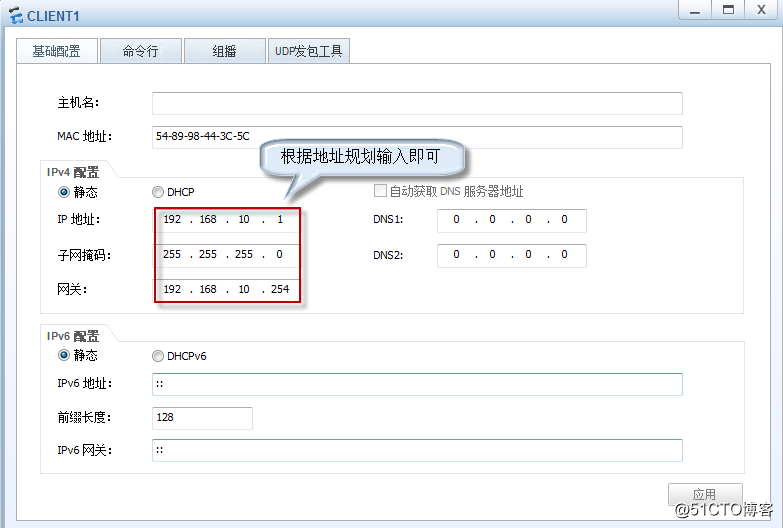Click the IPv6 网关 input field
The height and width of the screenshot is (528, 783).
click(x=417, y=450)
